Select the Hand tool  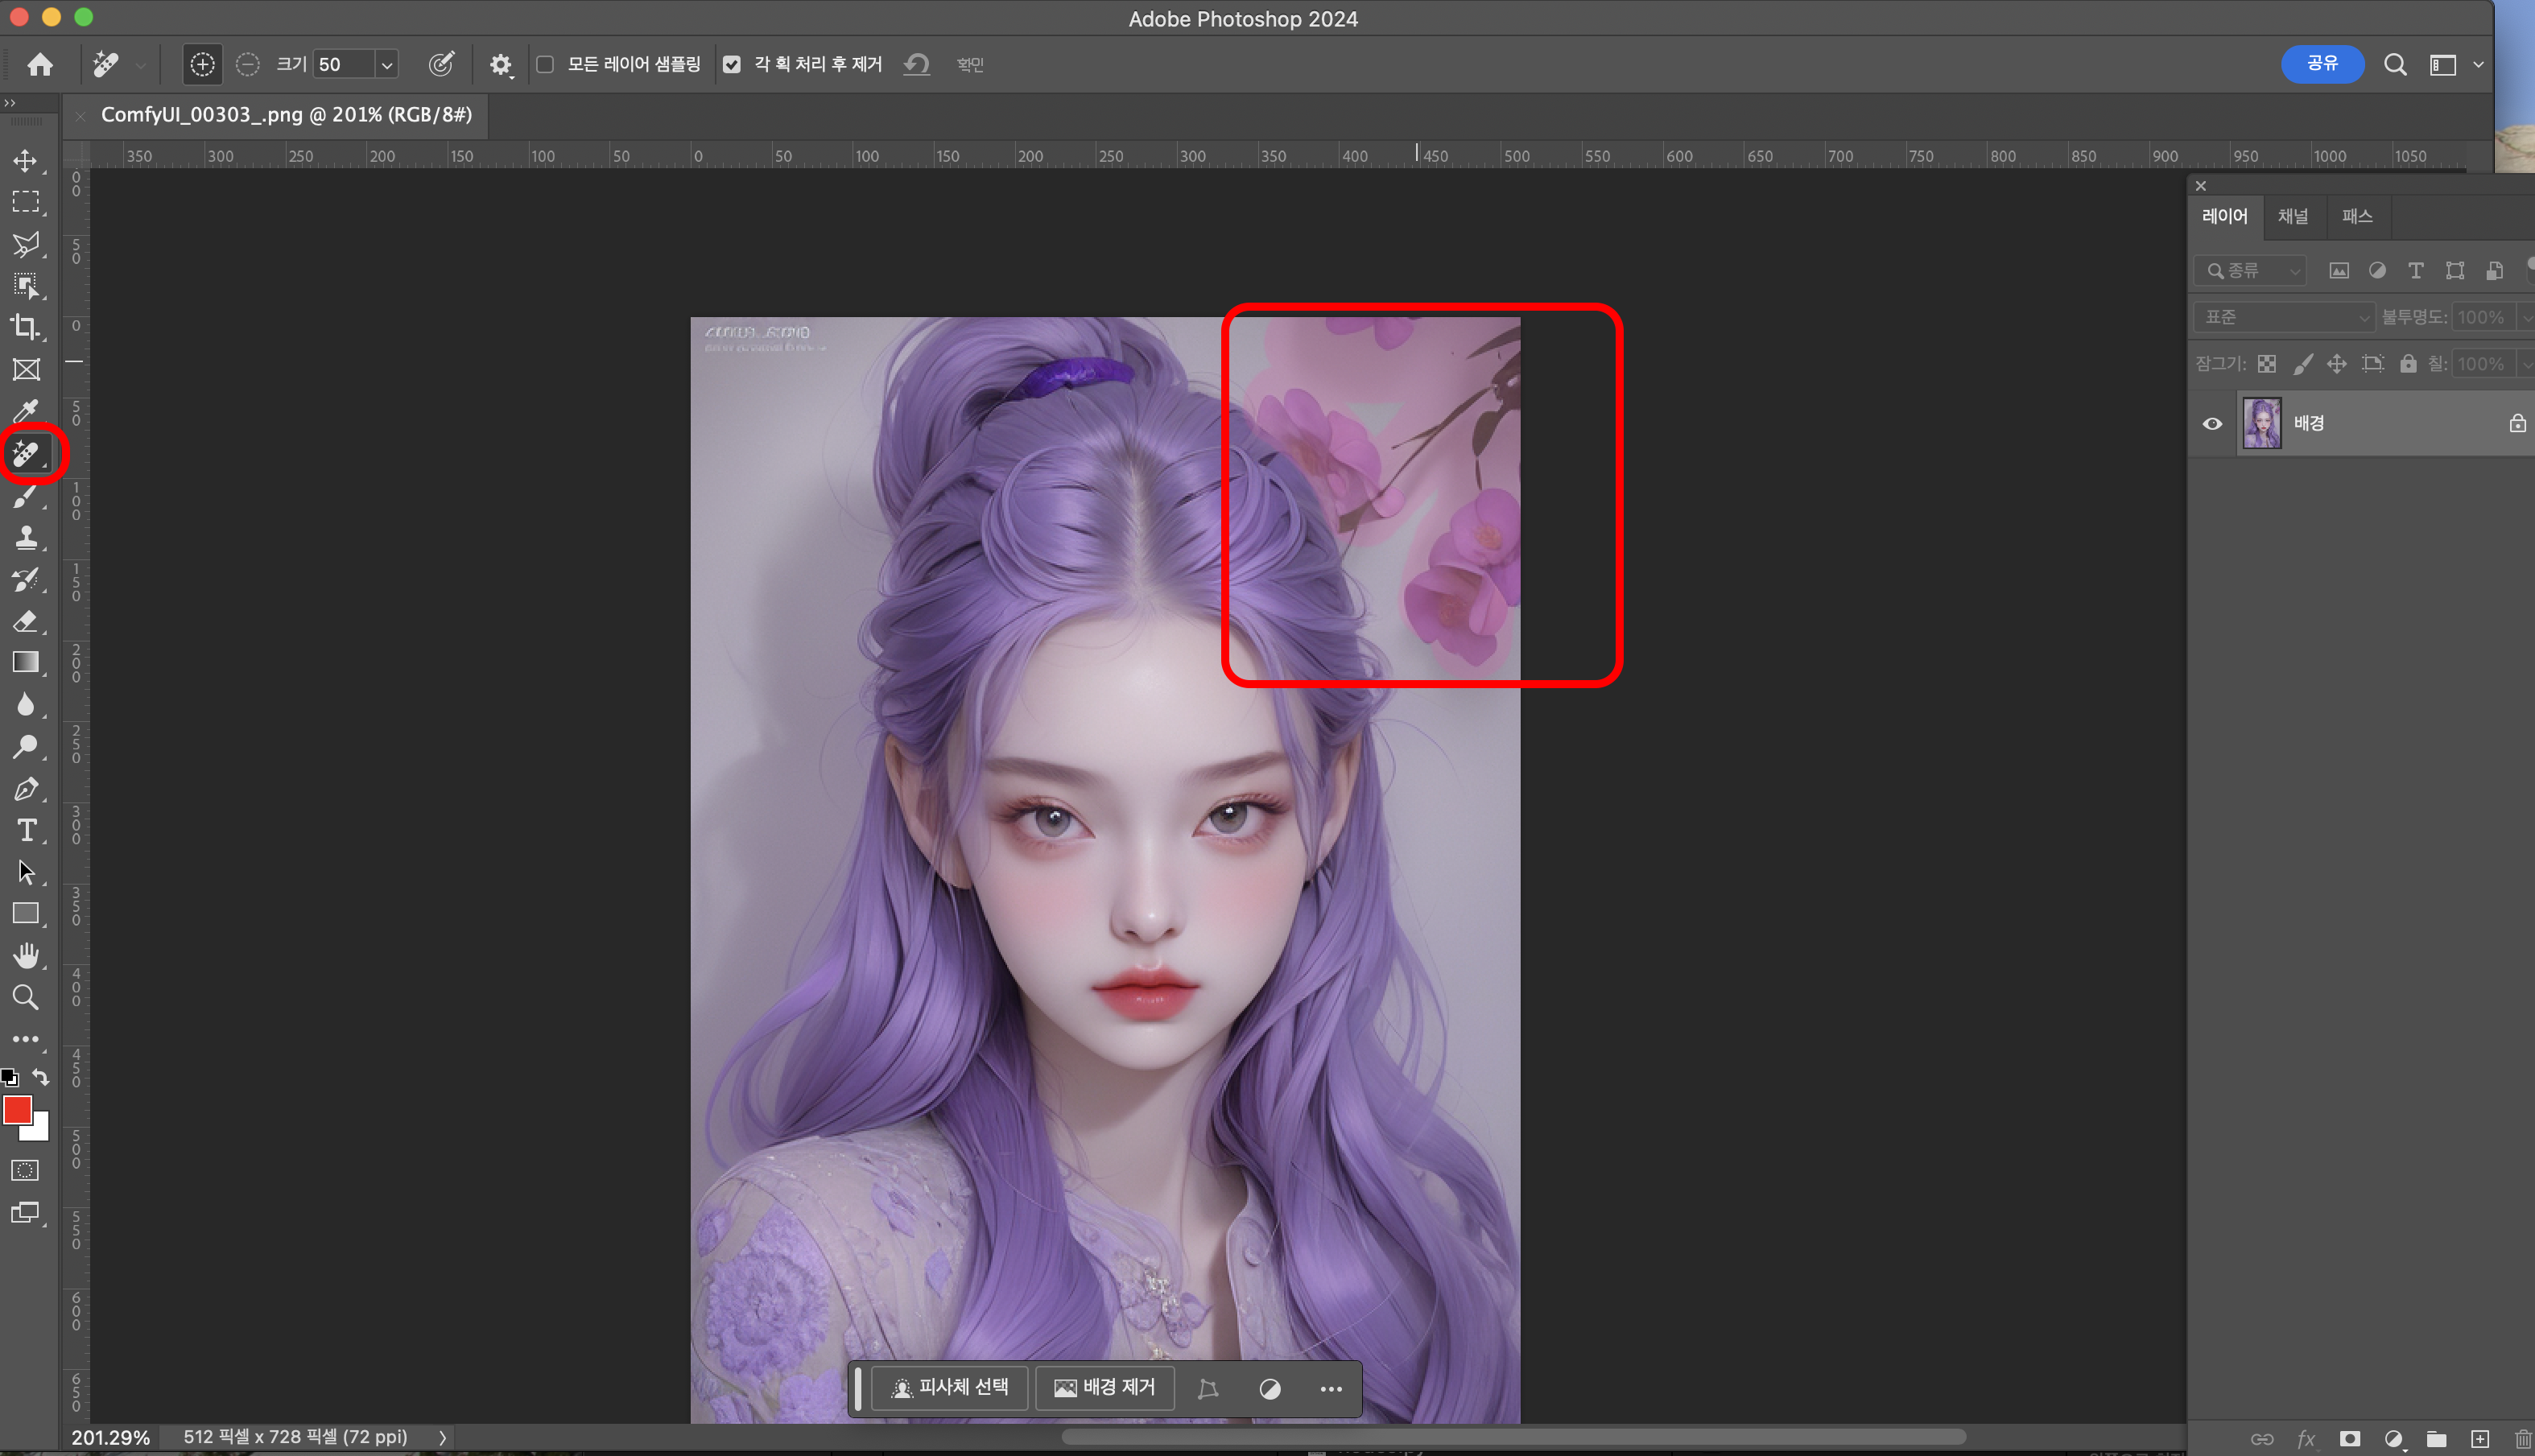tap(26, 955)
